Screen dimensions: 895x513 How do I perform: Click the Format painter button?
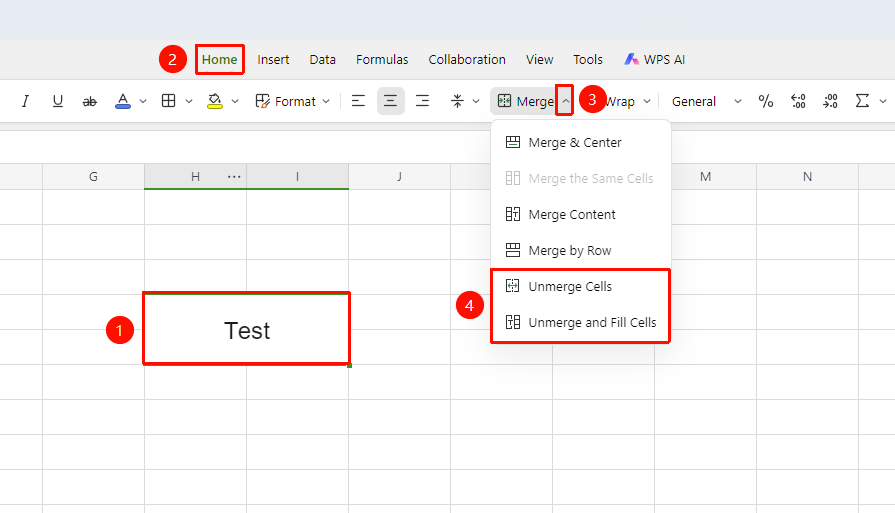[285, 102]
